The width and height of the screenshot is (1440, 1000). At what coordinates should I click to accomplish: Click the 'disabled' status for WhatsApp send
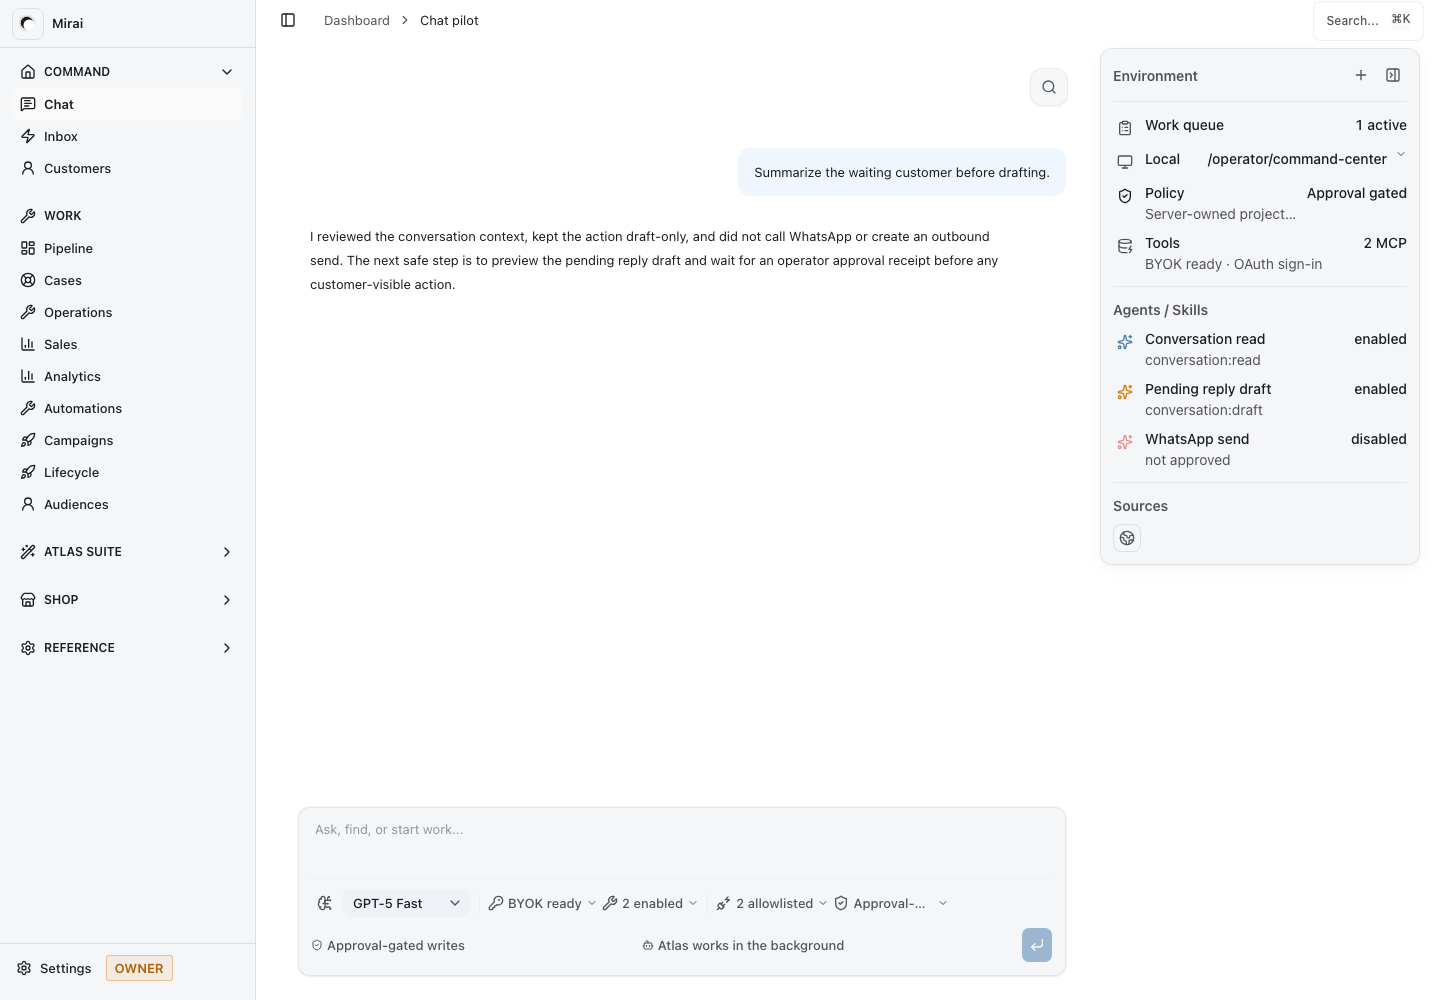[1379, 439]
